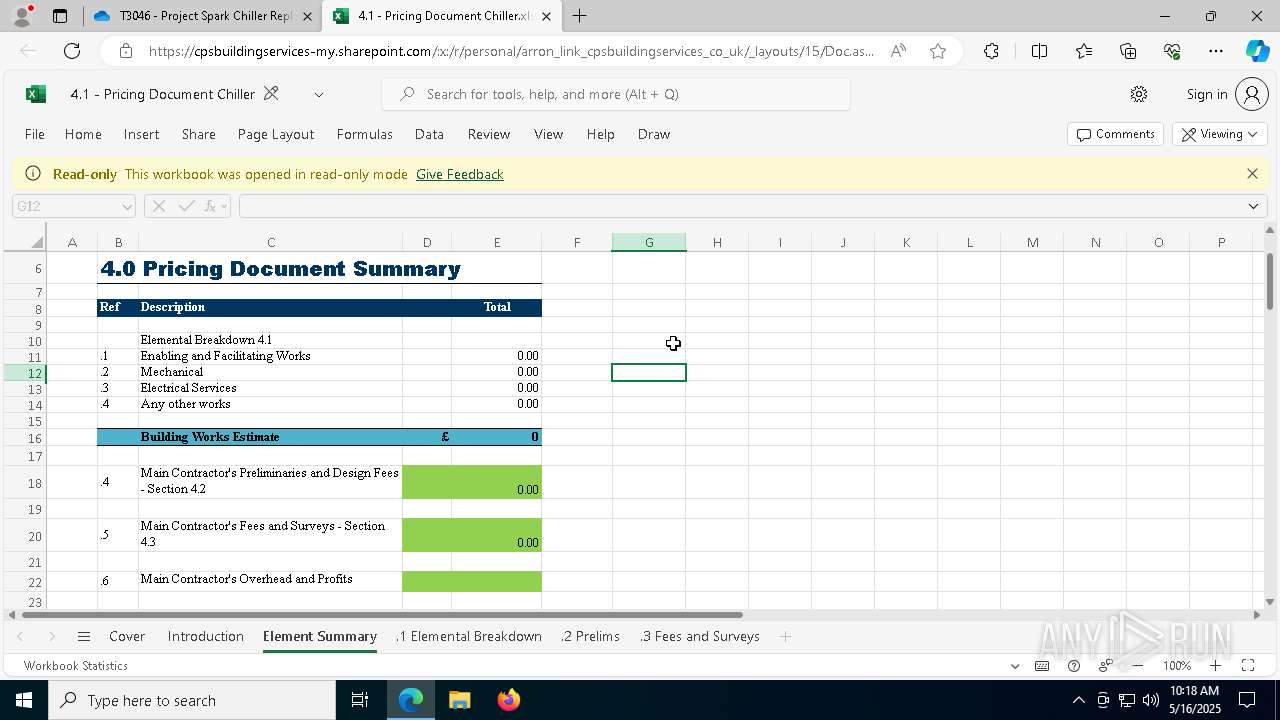Screen dimensions: 1280x720
Task: Click the insert function fx icon
Action: [x=211, y=206]
